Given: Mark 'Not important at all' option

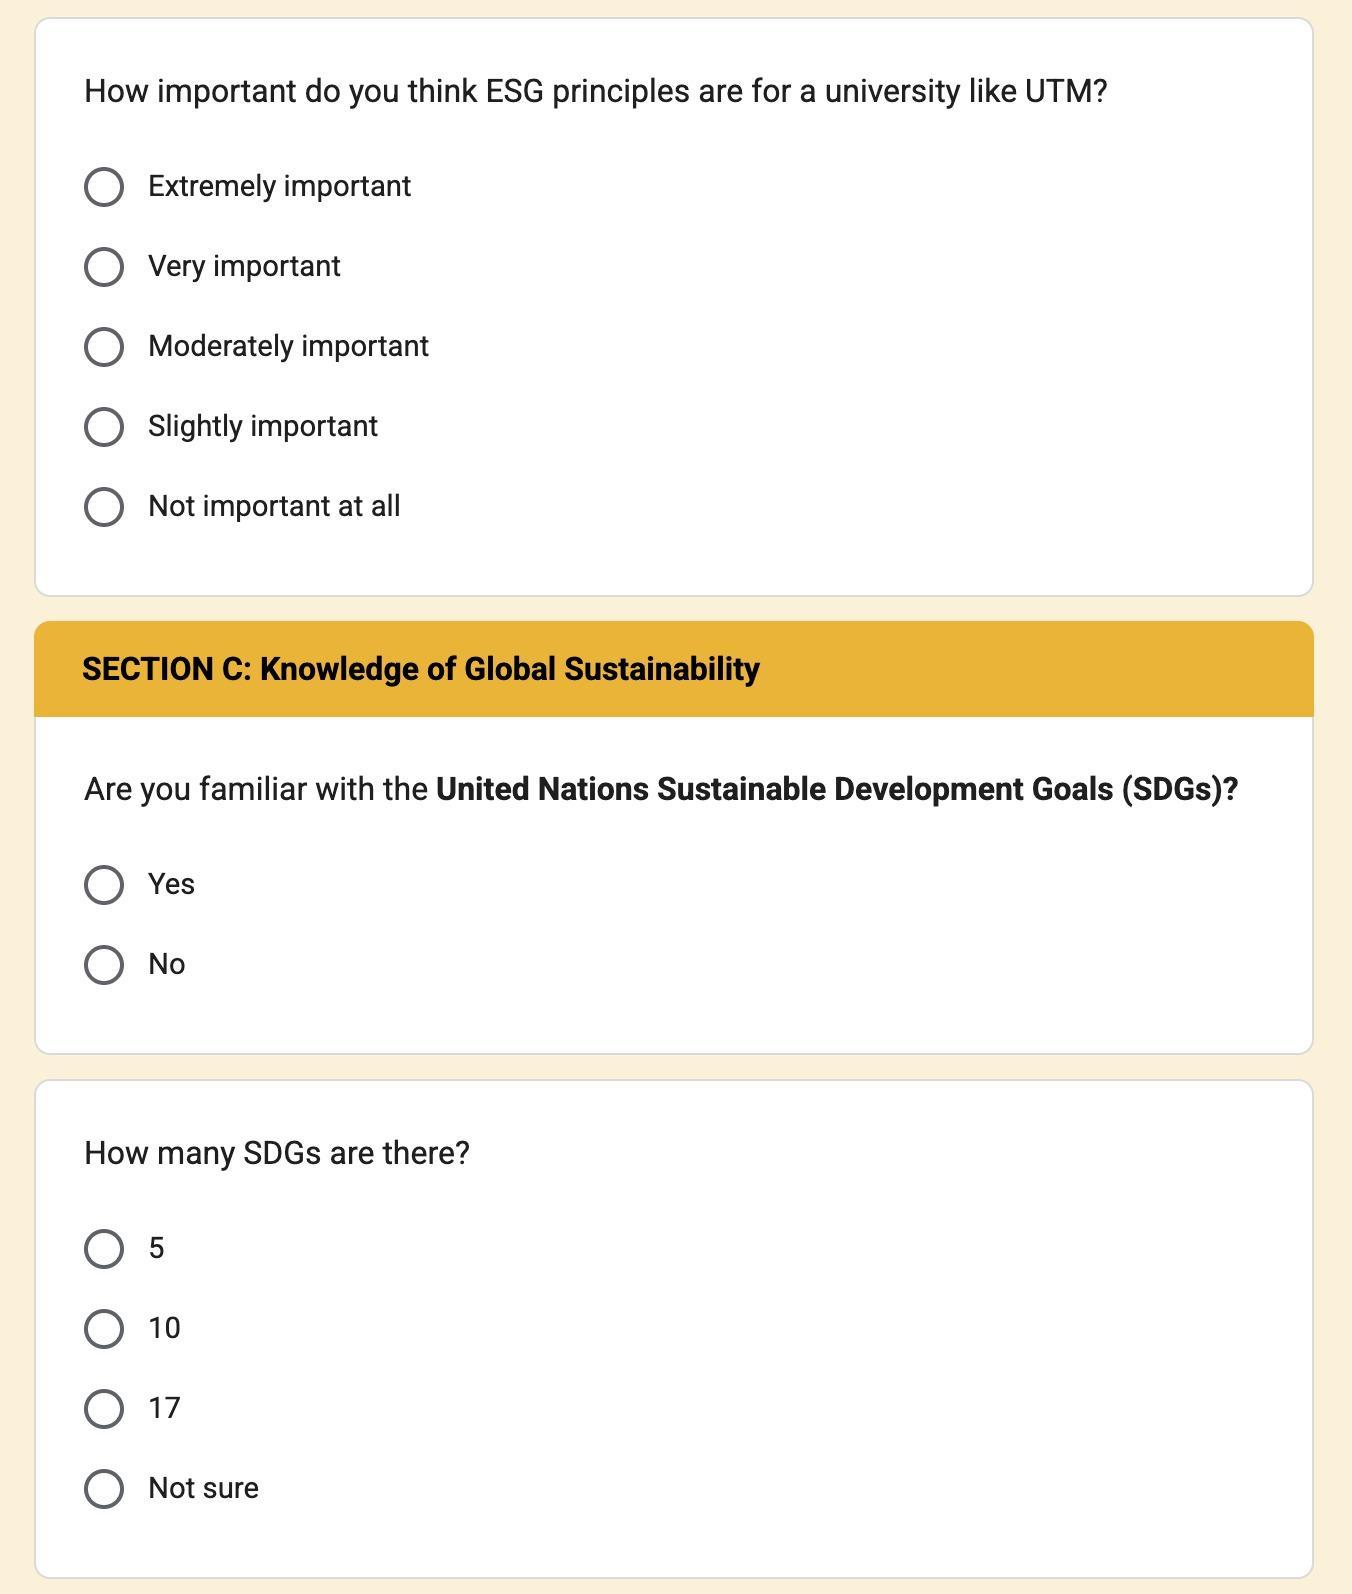Looking at the screenshot, I should pos(104,507).
